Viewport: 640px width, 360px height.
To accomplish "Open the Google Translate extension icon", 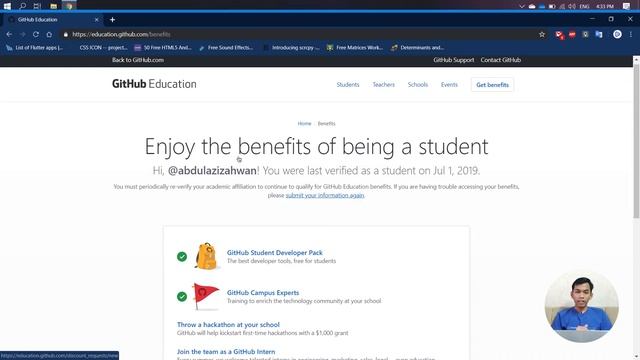I will click(x=599, y=35).
